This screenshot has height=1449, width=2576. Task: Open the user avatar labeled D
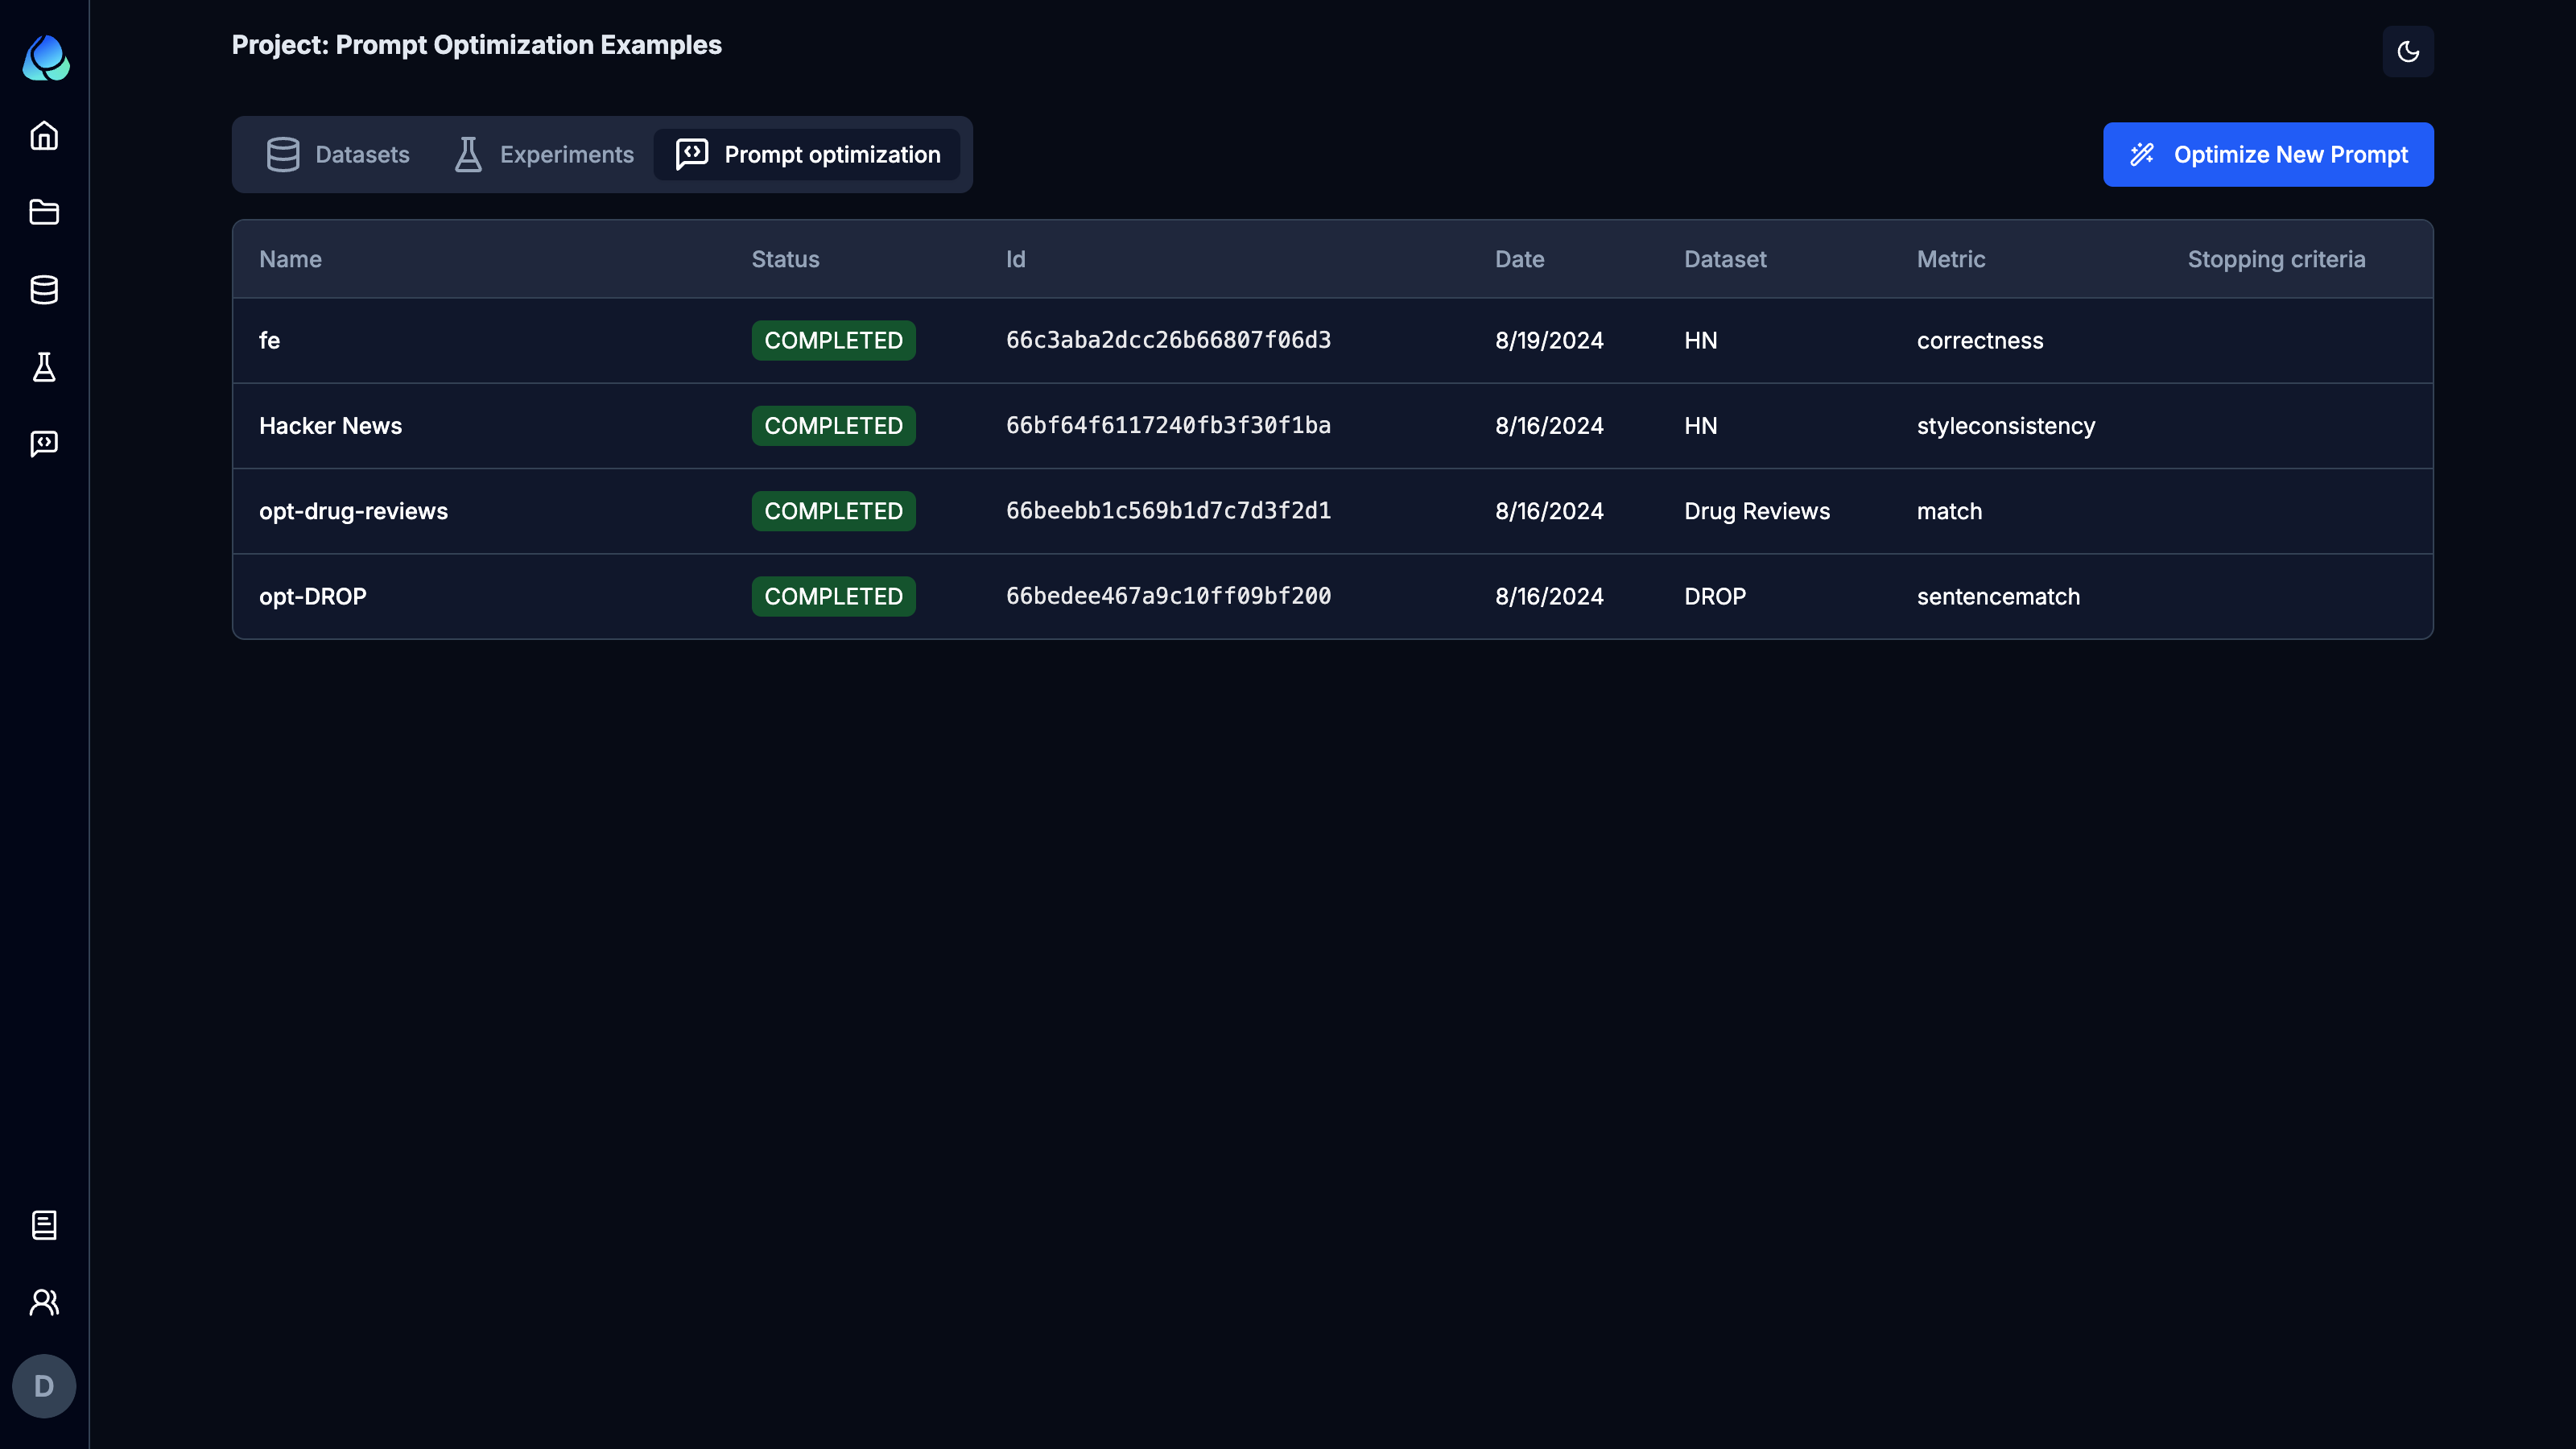coord(44,1386)
